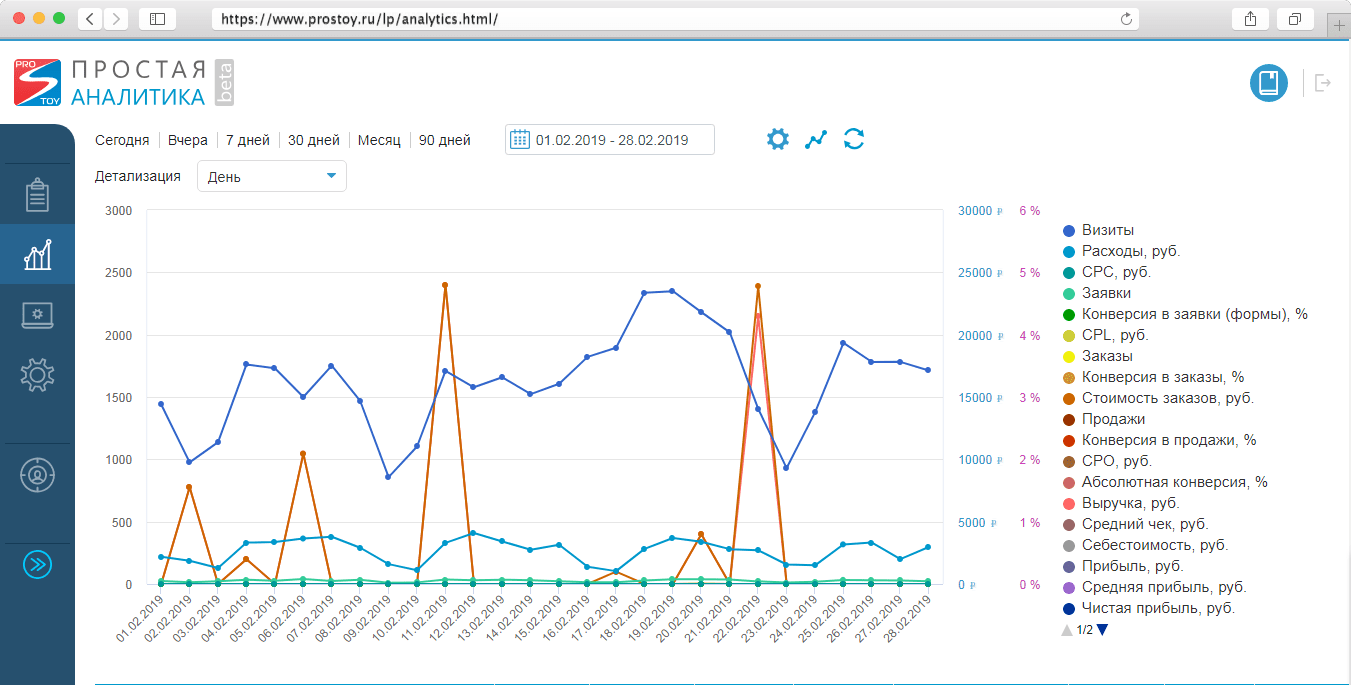Viewport: 1351px width, 685px height.
Task: Select the Месяц period
Action: click(x=379, y=140)
